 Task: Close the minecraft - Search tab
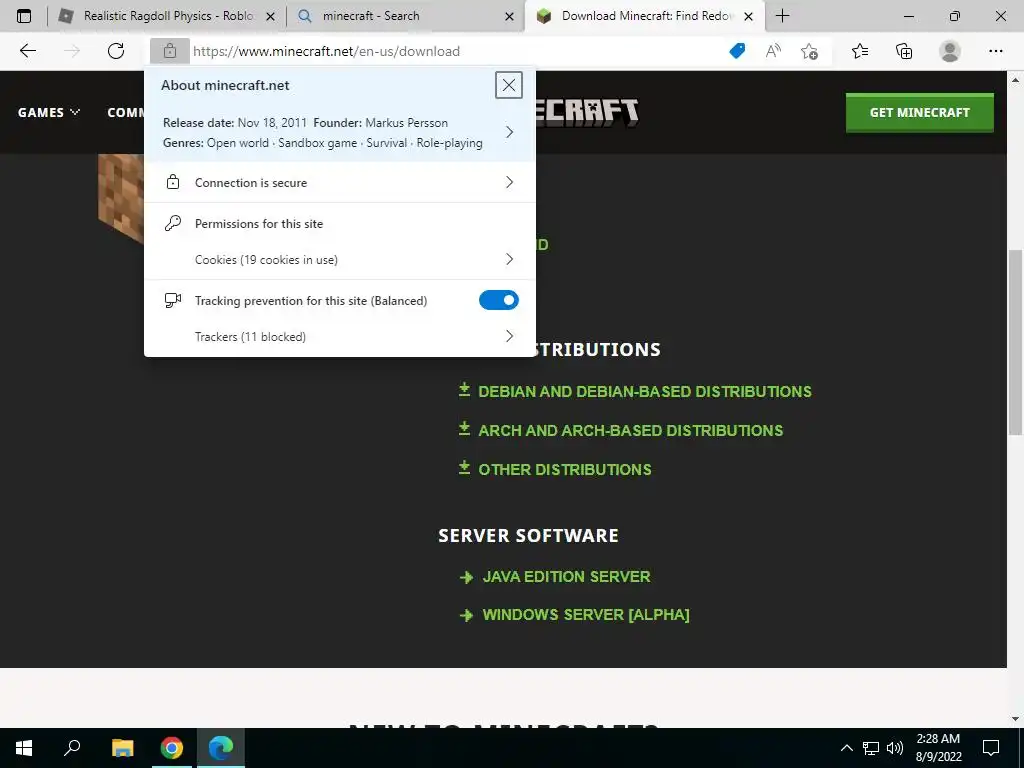coord(509,16)
